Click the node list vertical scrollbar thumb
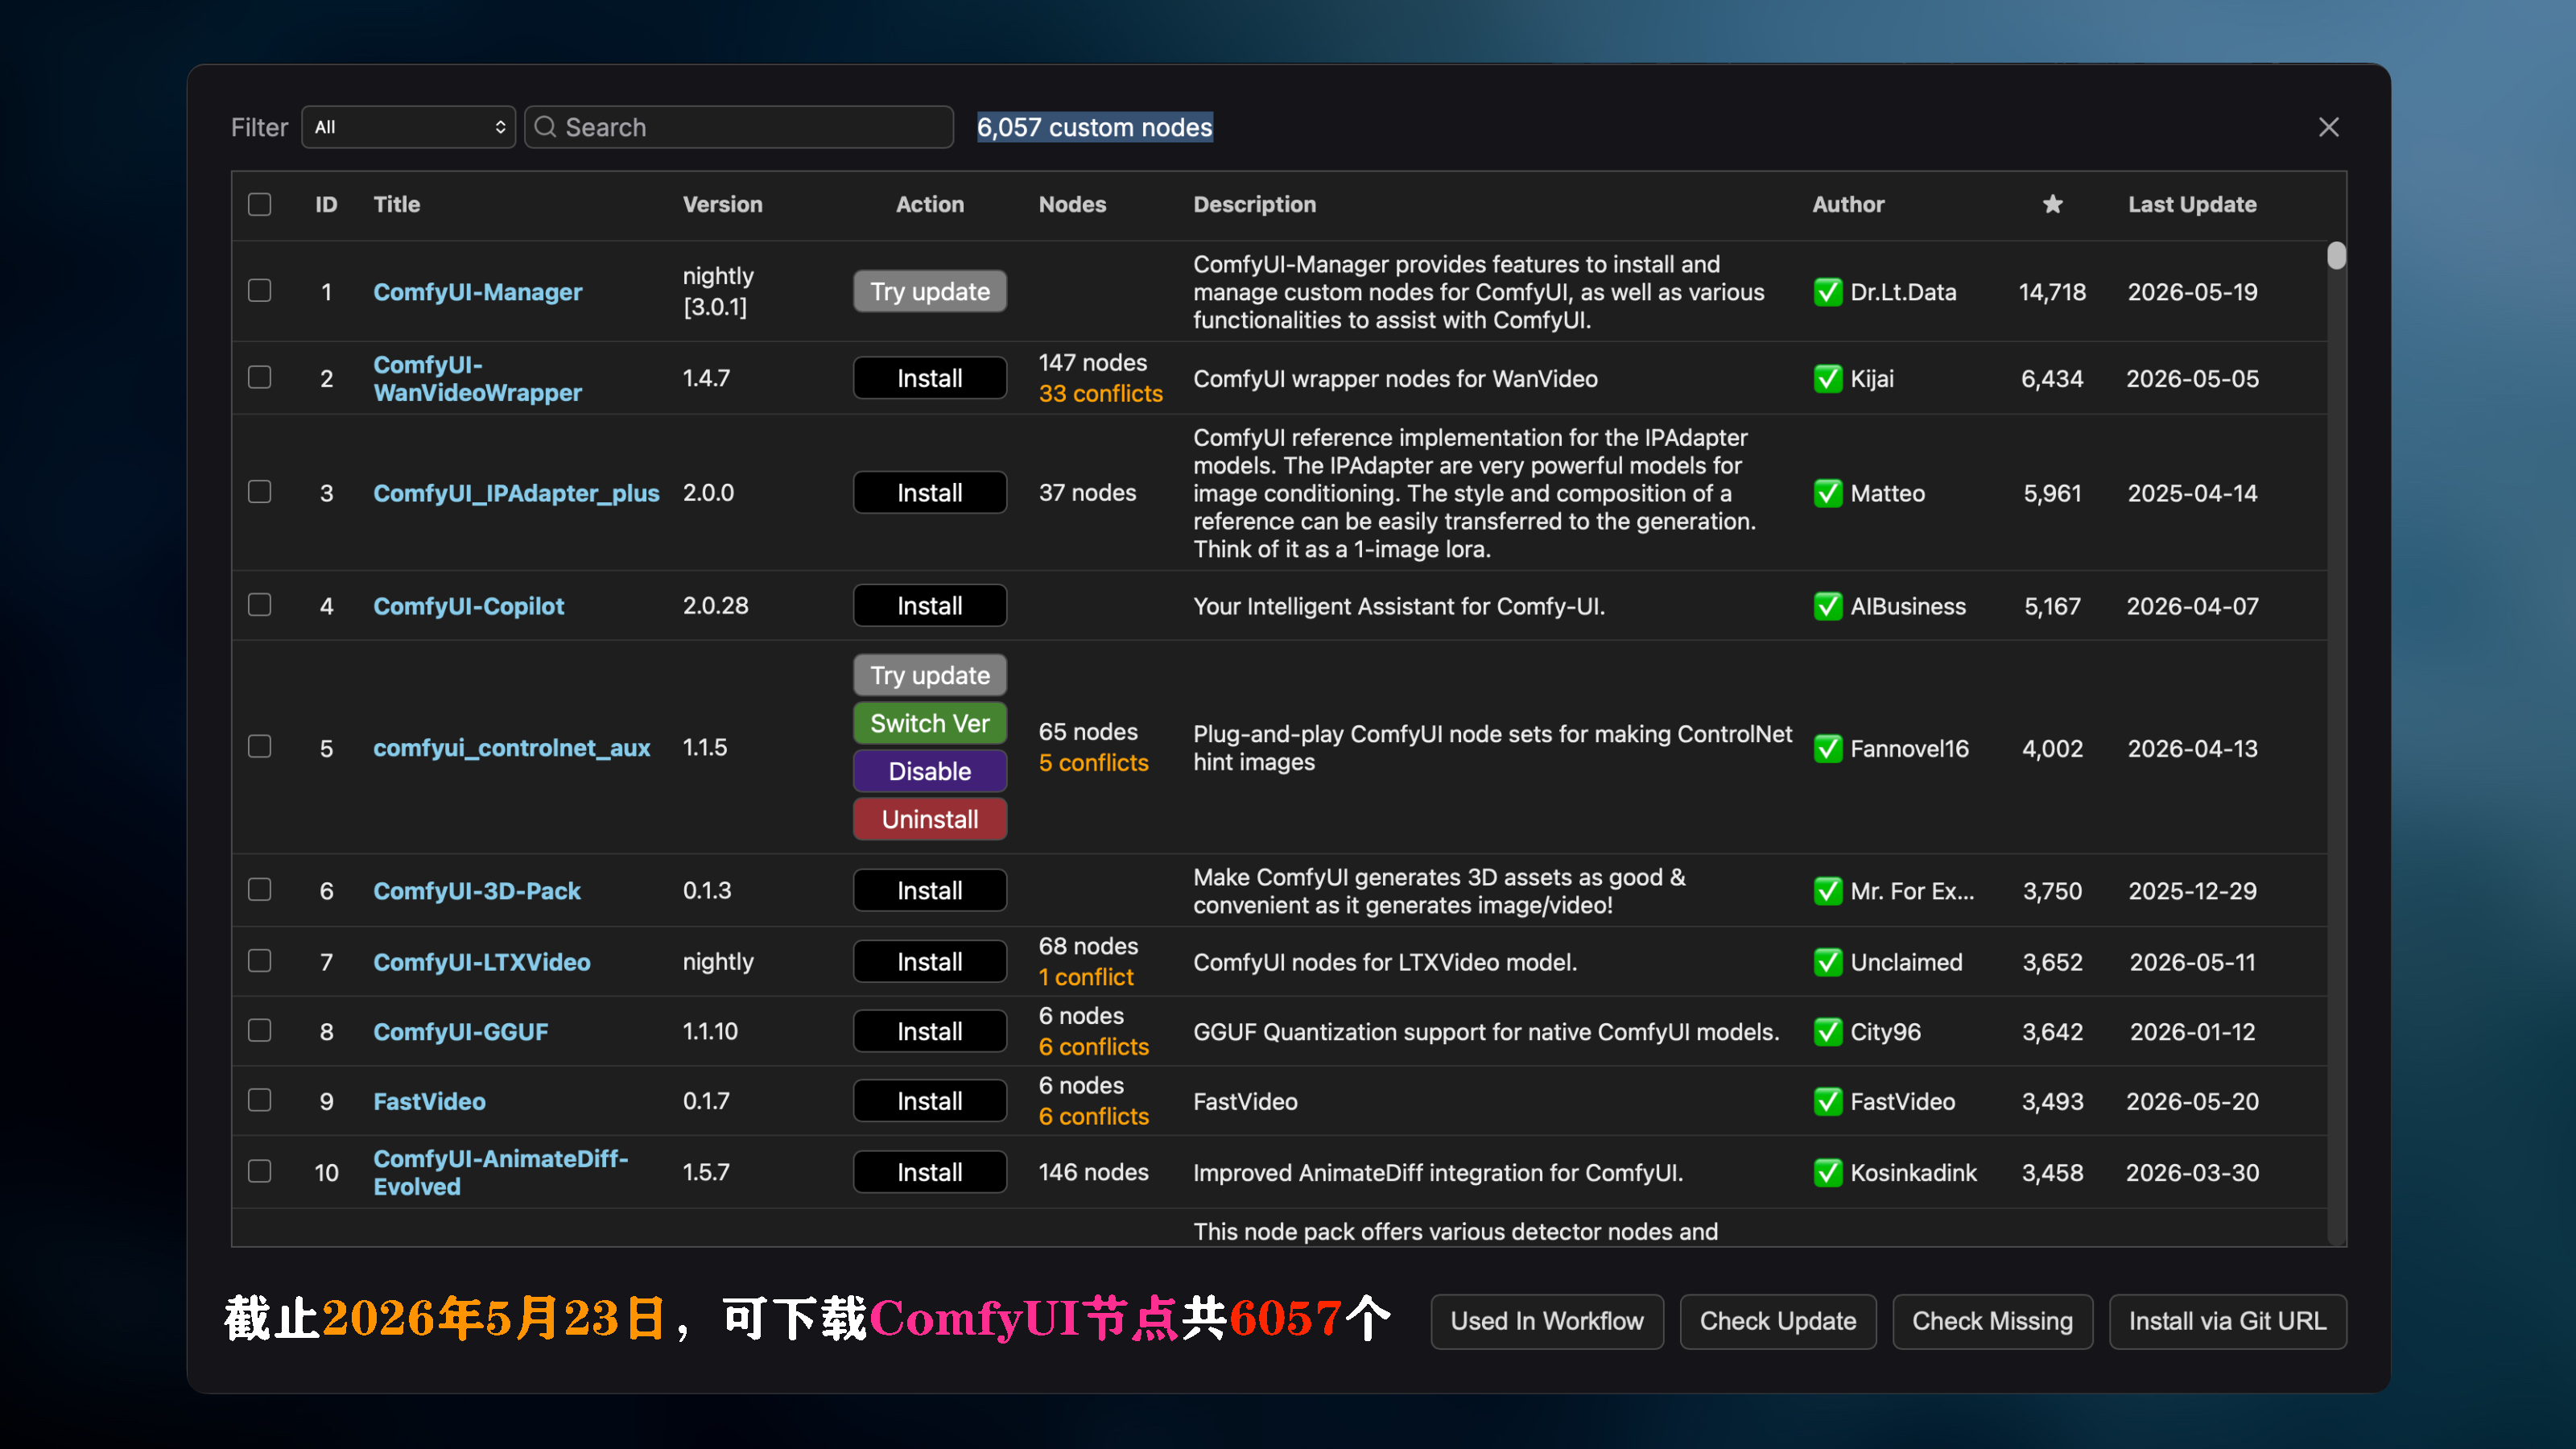This screenshot has height=1449, width=2576. [x=2336, y=256]
